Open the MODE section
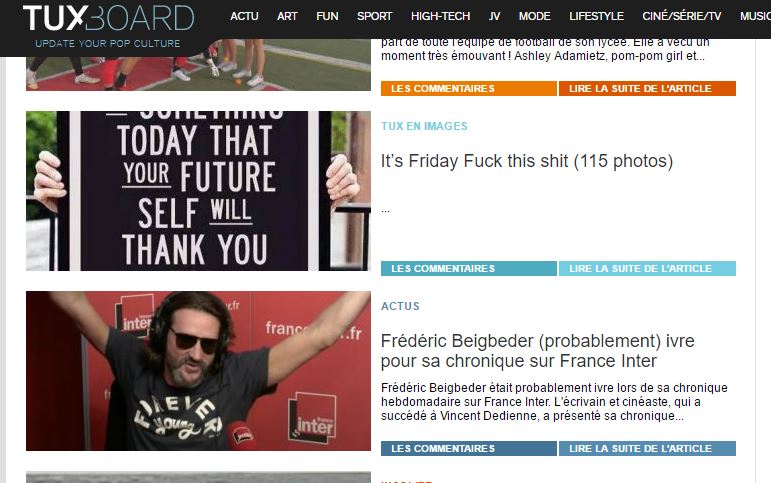Image resolution: width=771 pixels, height=483 pixels. click(x=534, y=16)
